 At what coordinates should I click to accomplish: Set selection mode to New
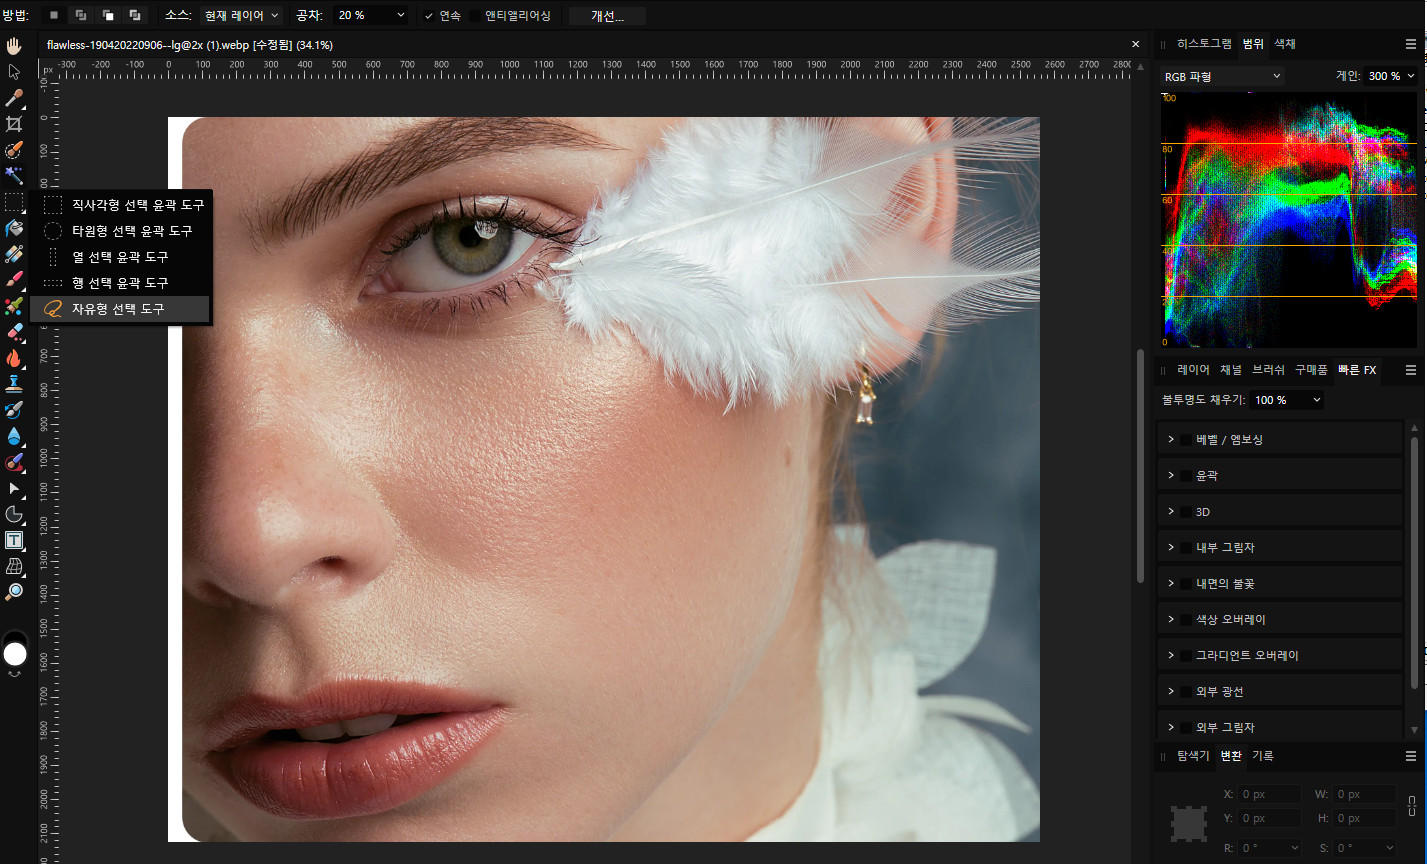pos(54,15)
